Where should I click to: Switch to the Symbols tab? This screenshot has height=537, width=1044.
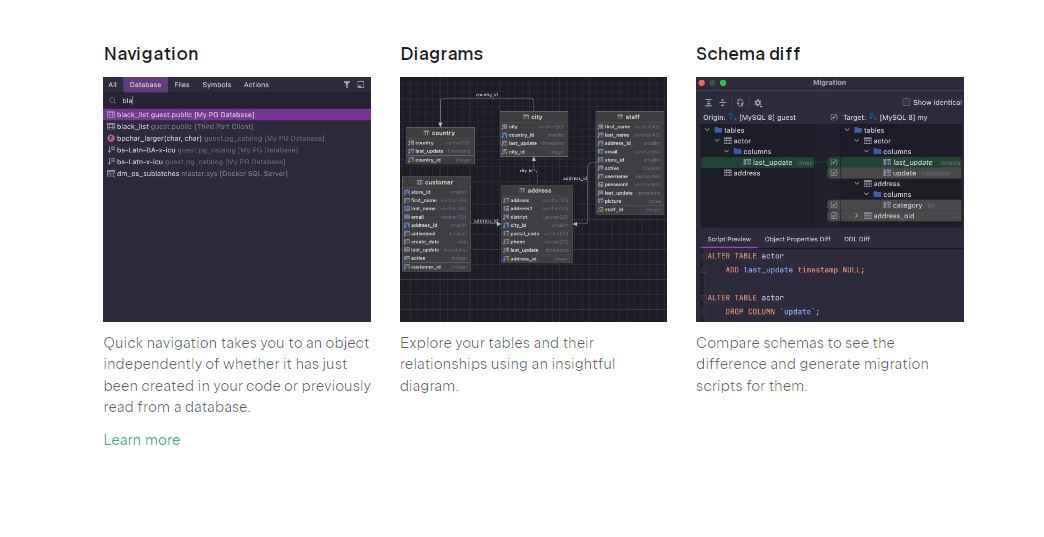click(216, 85)
